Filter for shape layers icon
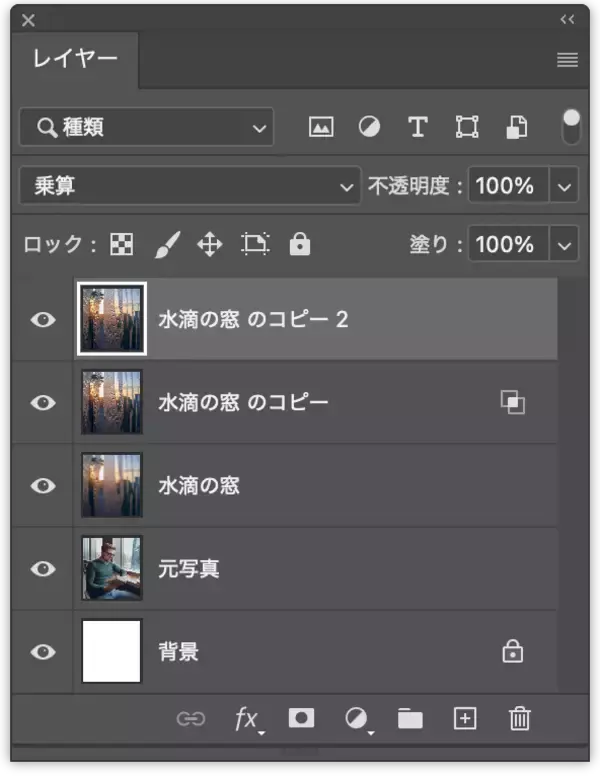The image size is (600, 776). tap(467, 127)
